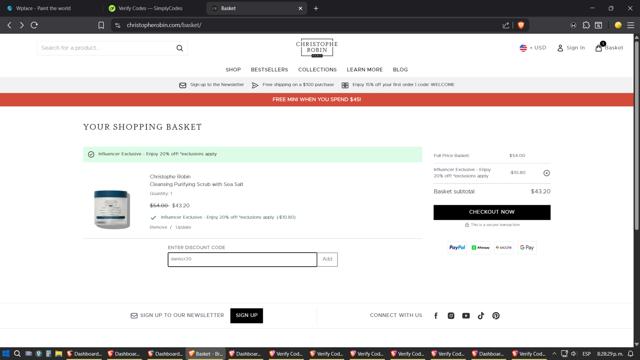The width and height of the screenshot is (640, 360).
Task: Click Add next to discount code field
Action: click(x=327, y=259)
